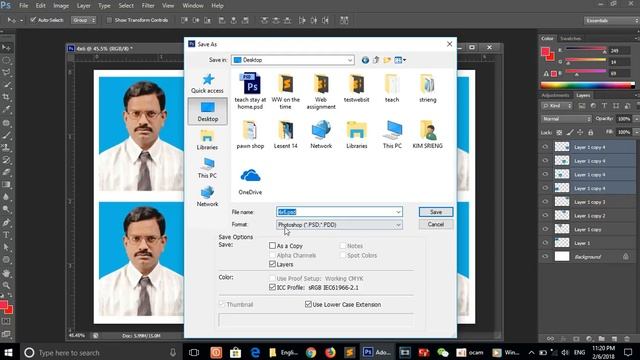This screenshot has width=640, height=360.
Task: Open Google Chrome from the taskbar
Action: point(311,352)
